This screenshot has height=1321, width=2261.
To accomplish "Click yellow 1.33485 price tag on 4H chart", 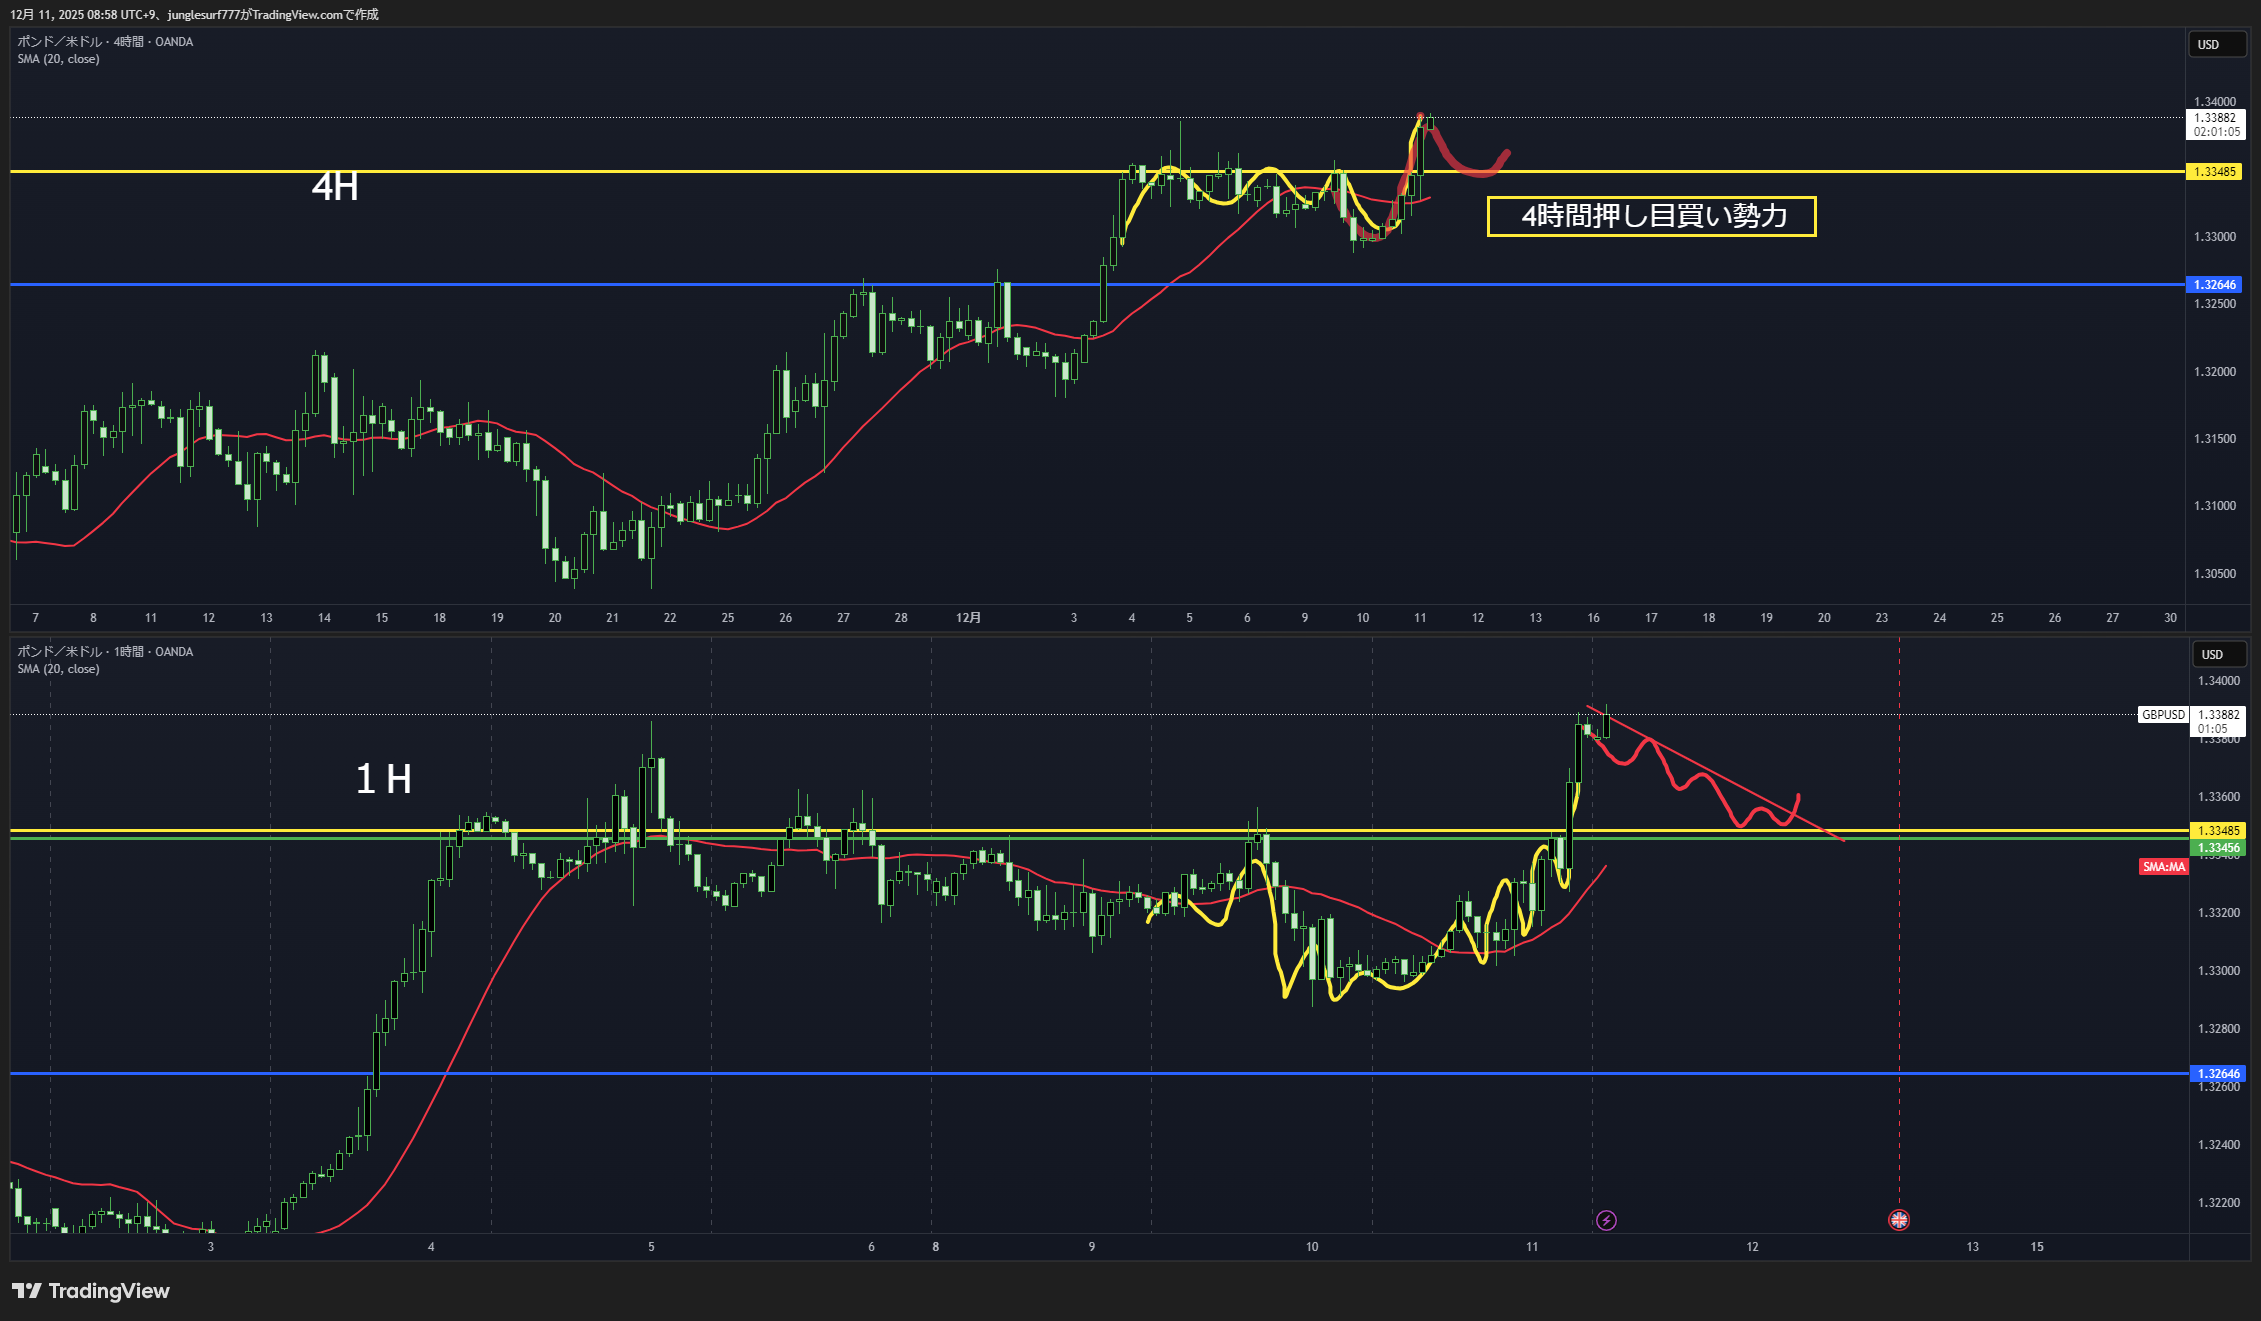I will click(x=2214, y=172).
